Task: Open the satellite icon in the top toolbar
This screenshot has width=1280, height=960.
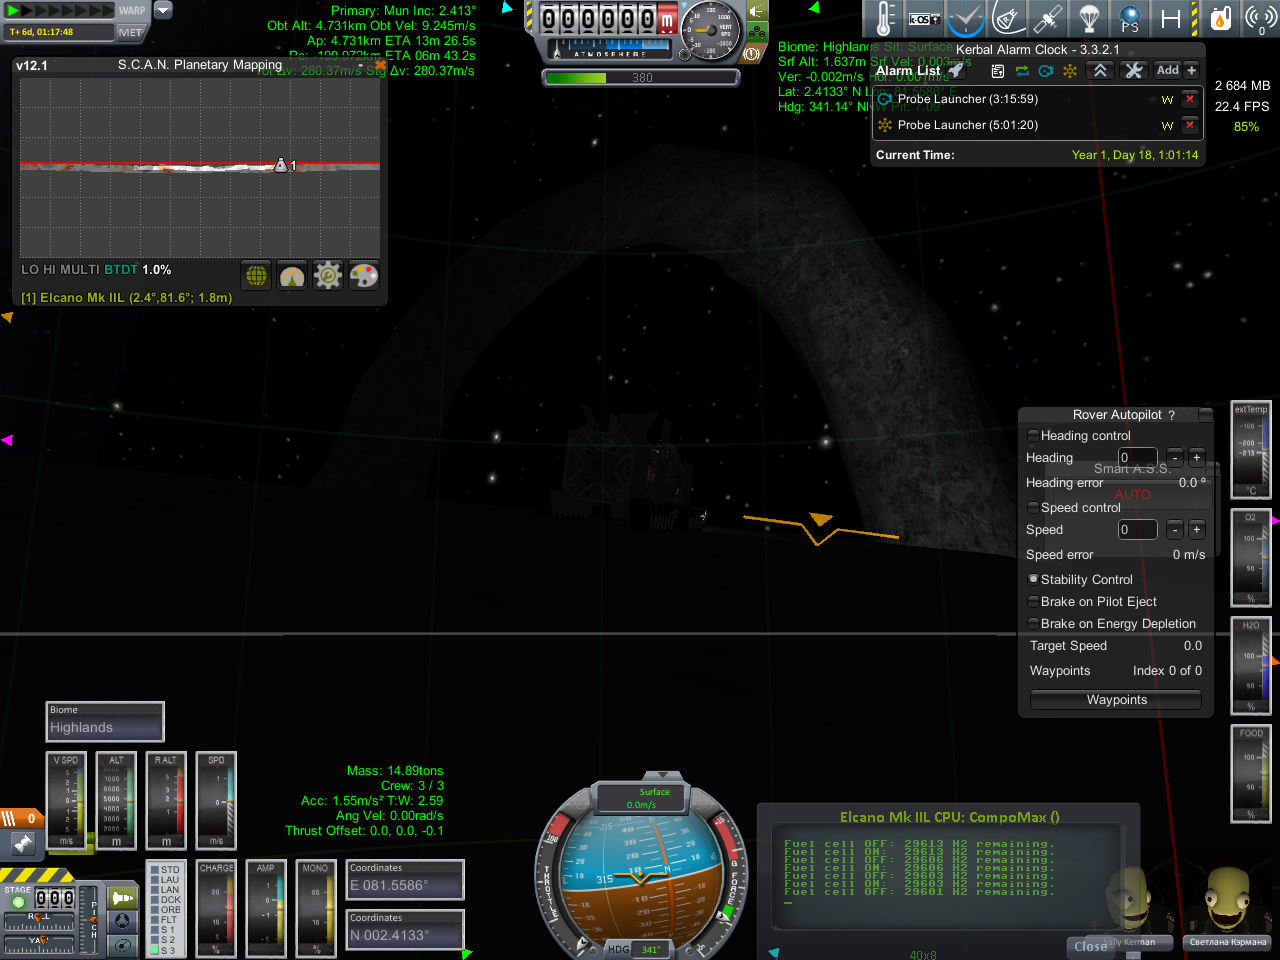Action: pyautogui.click(x=1048, y=19)
